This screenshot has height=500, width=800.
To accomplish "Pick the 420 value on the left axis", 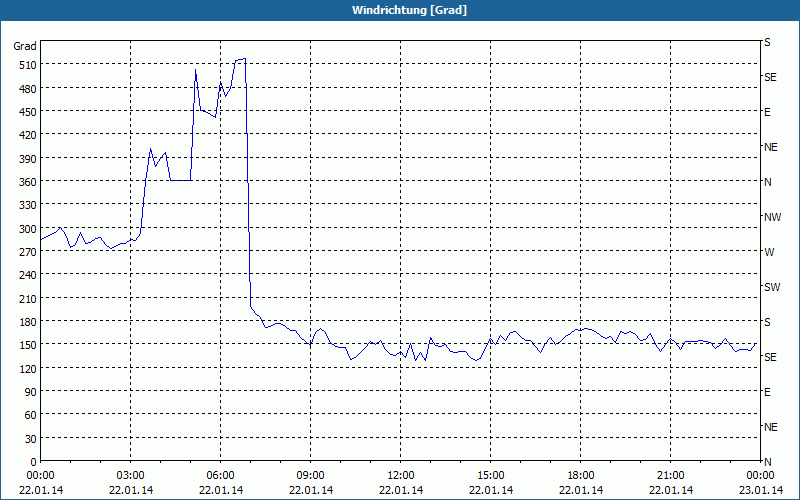I will (28, 135).
